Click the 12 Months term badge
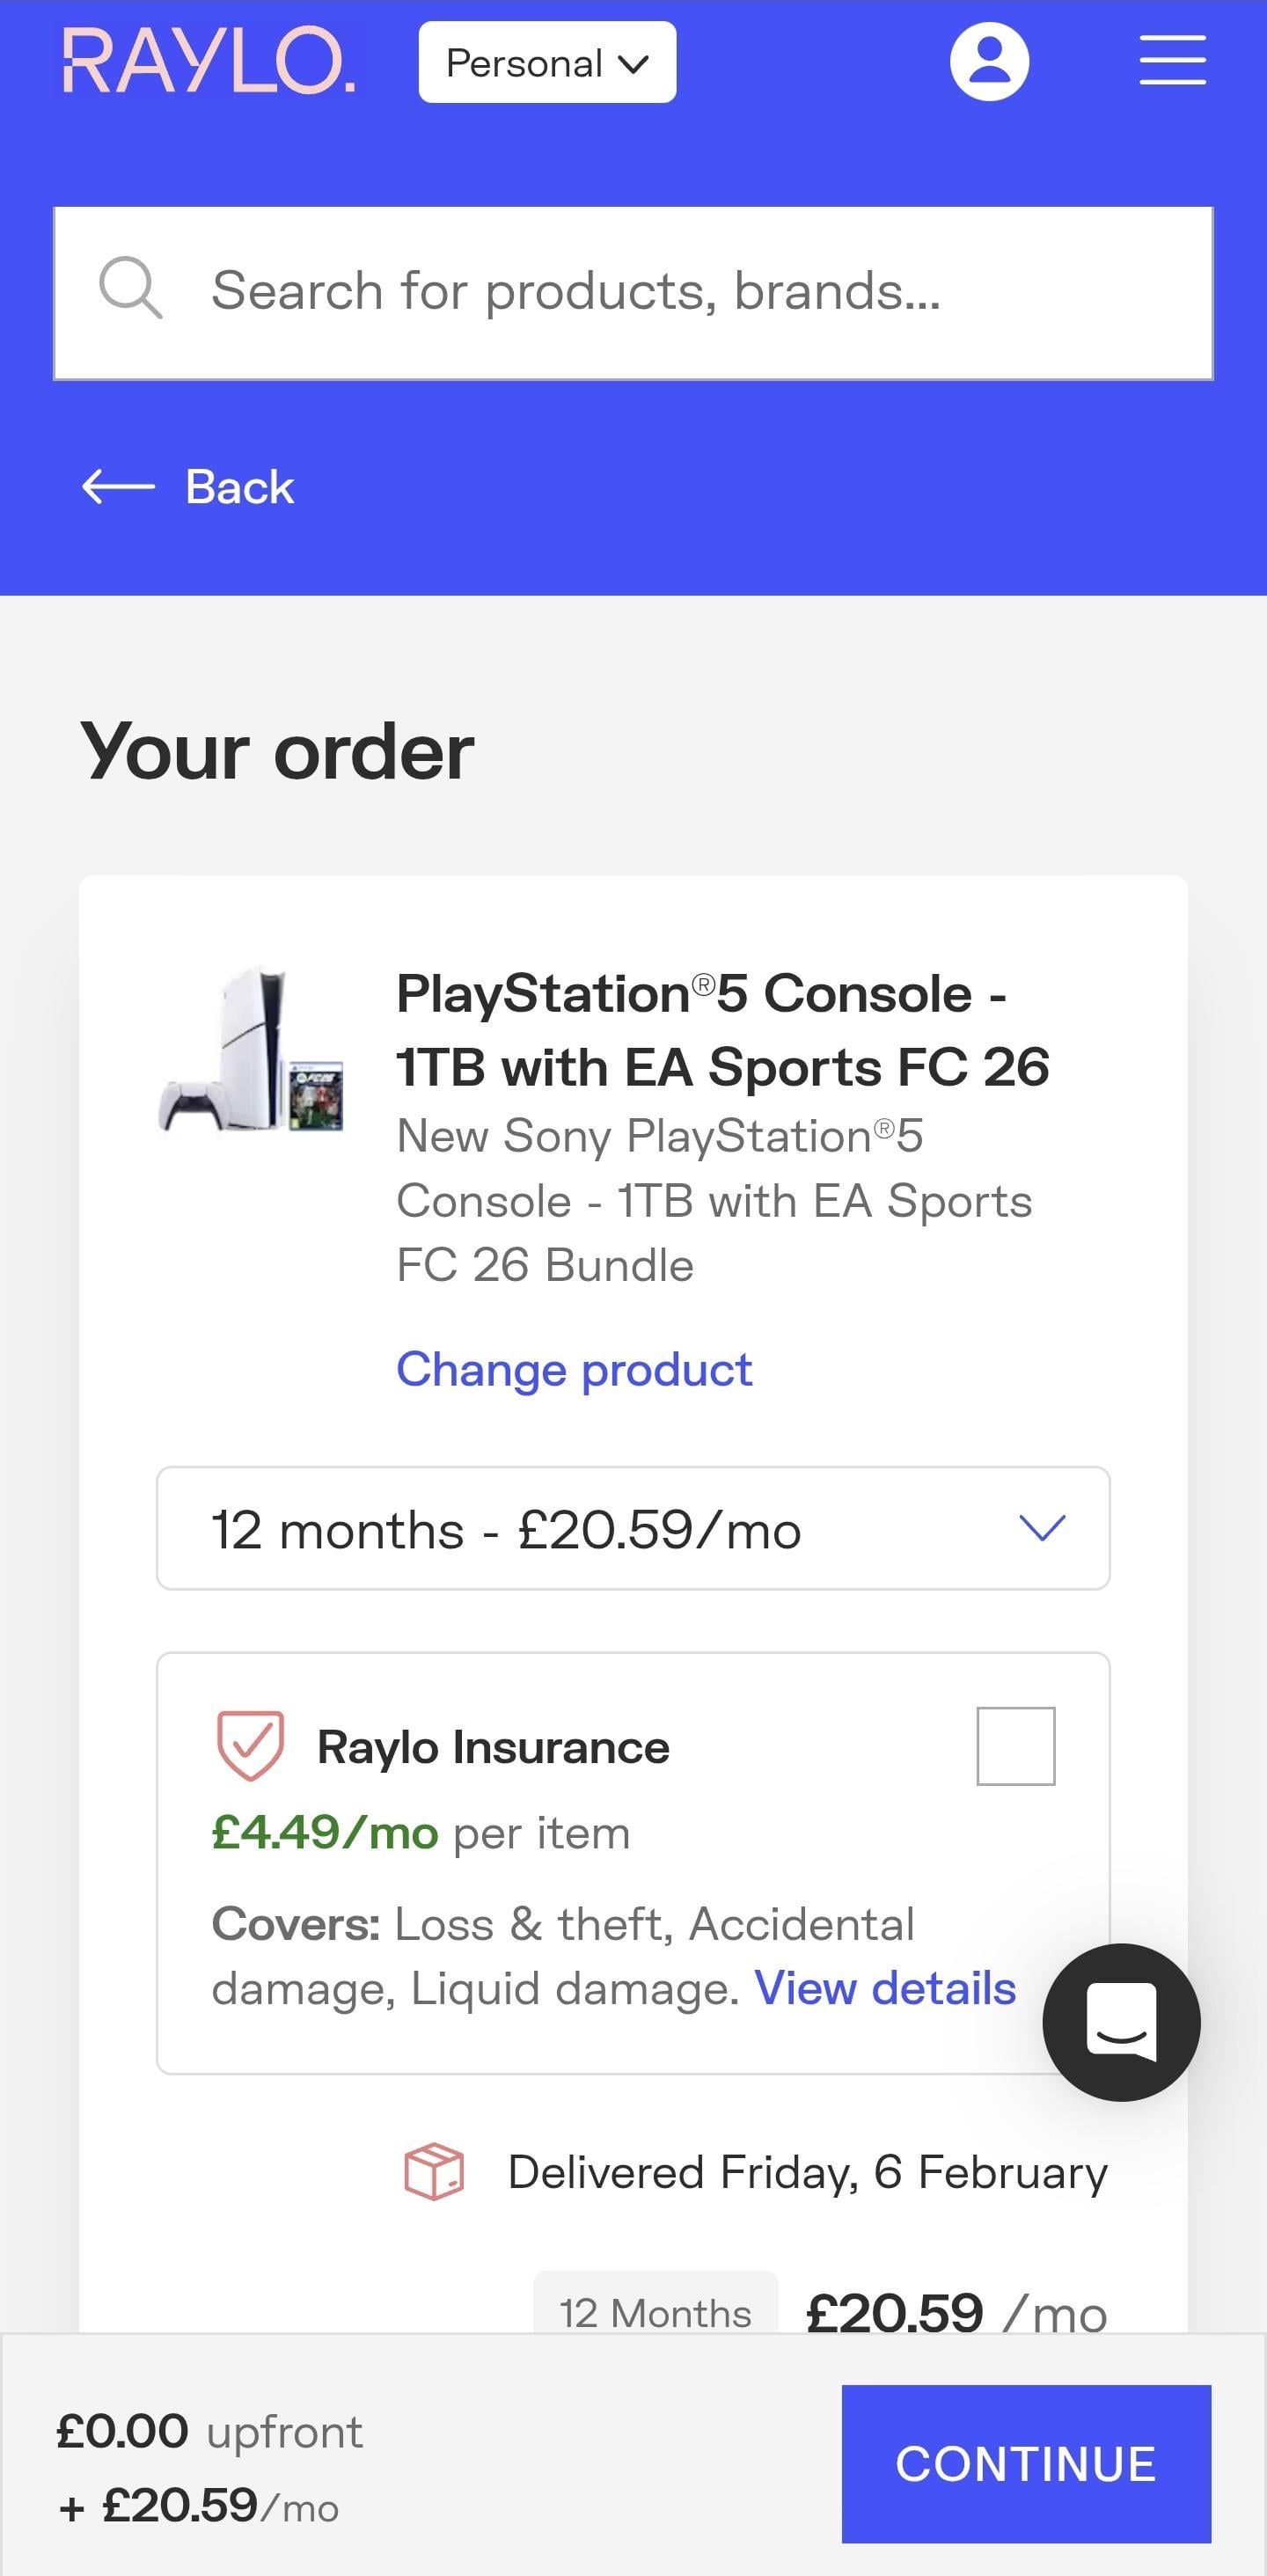The width and height of the screenshot is (1267, 2576). point(655,2312)
